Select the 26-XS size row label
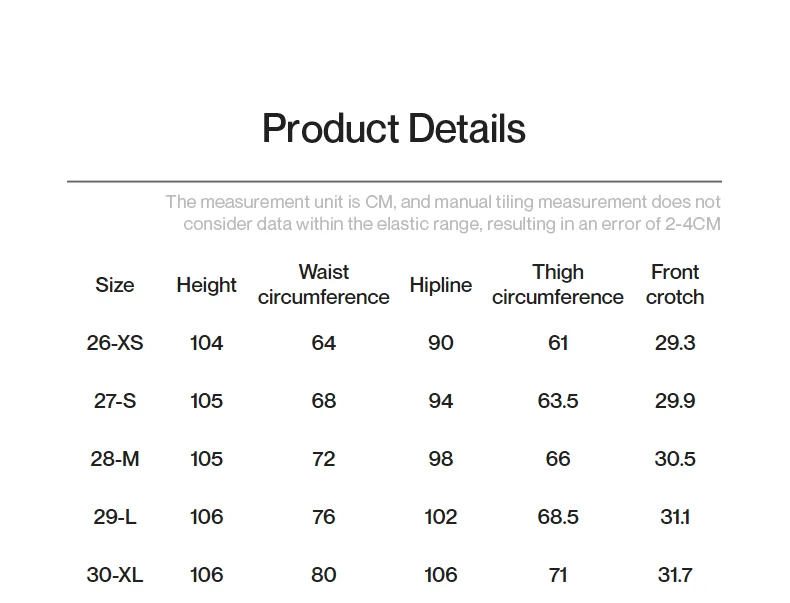Screen dimensions: 790x603 click(115, 343)
